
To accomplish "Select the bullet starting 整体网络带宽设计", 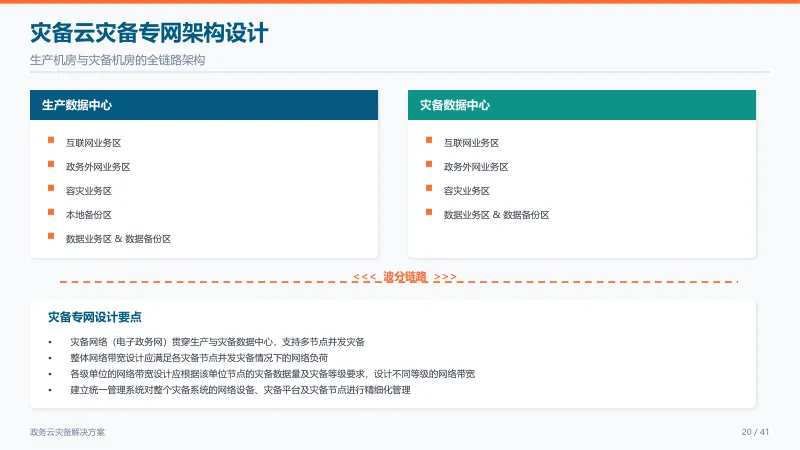I will (199, 358).
